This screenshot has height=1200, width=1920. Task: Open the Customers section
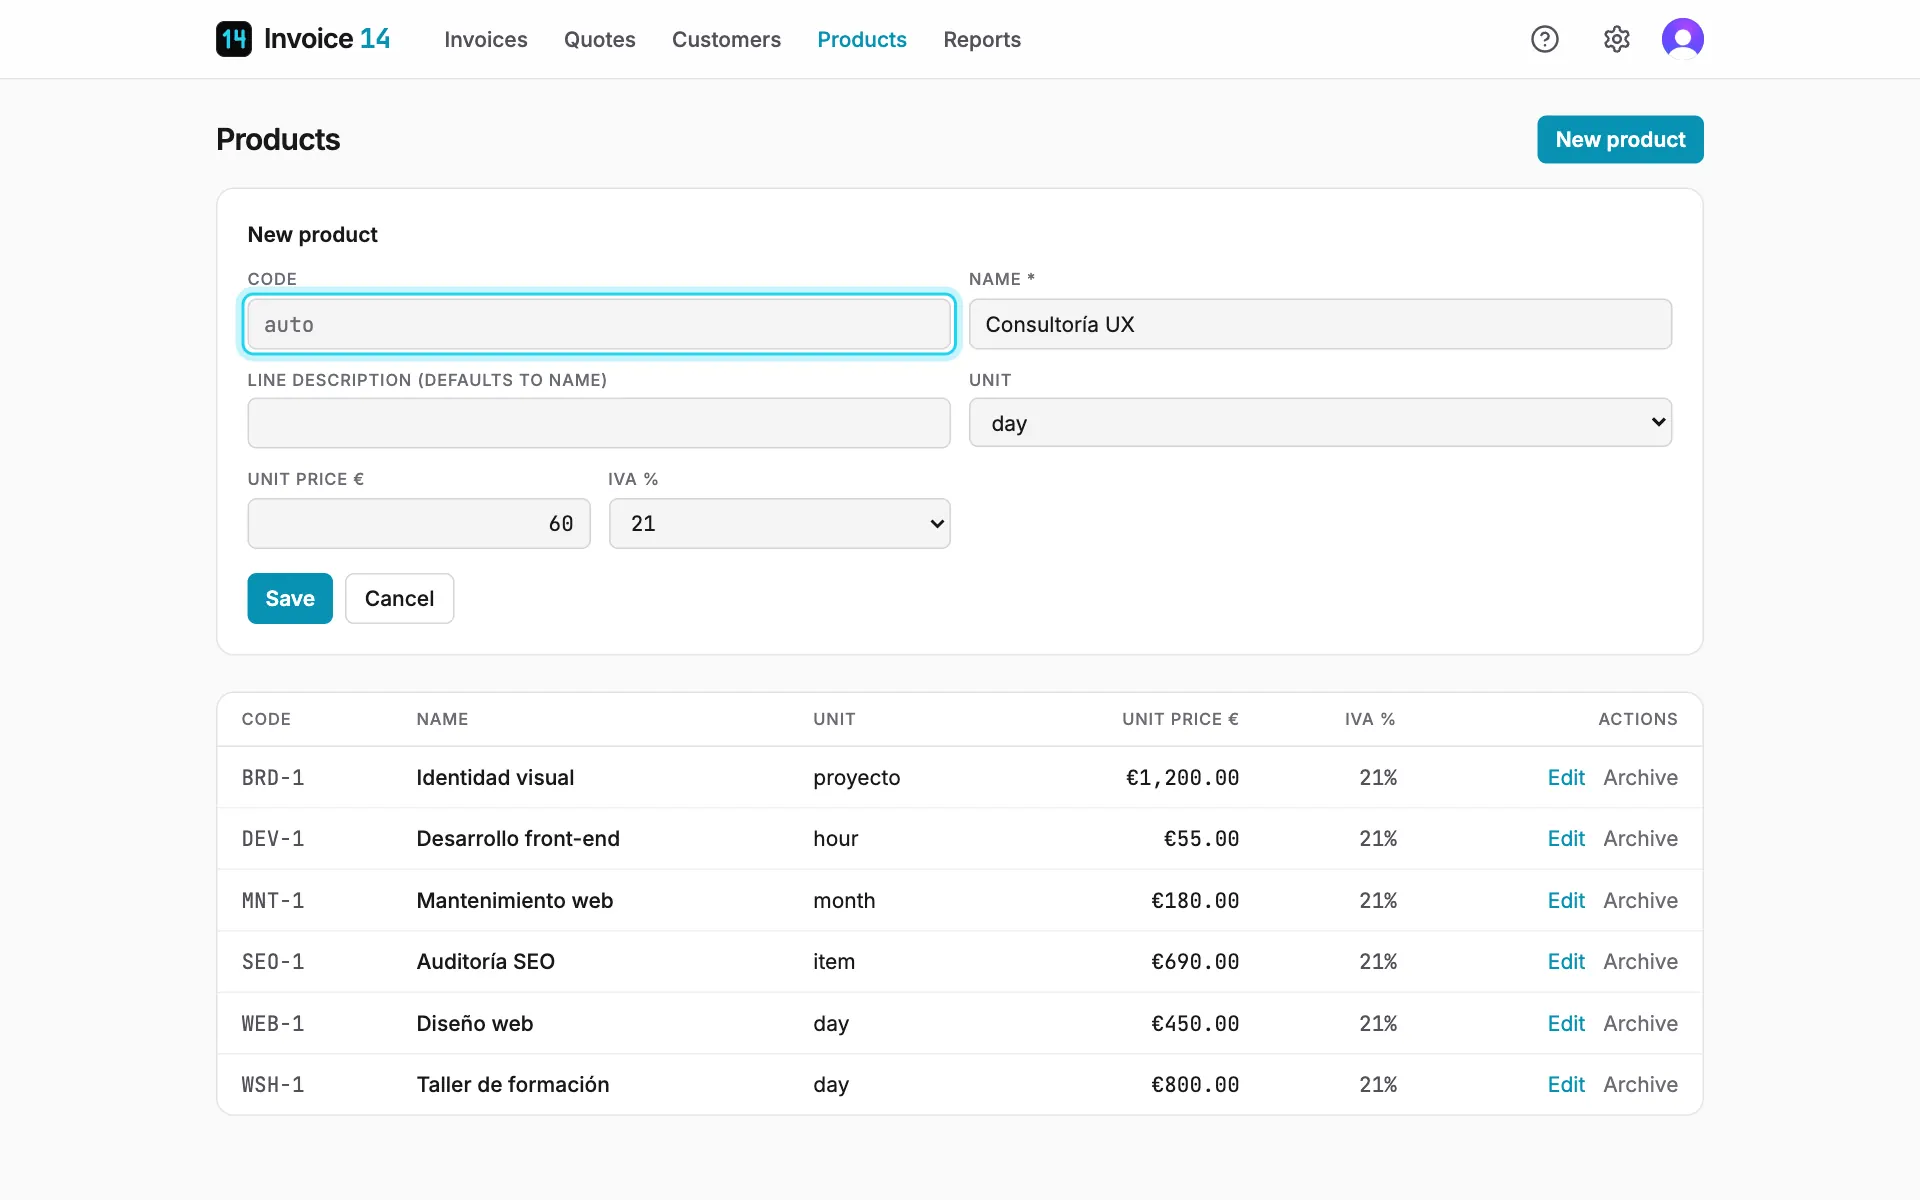pos(726,39)
